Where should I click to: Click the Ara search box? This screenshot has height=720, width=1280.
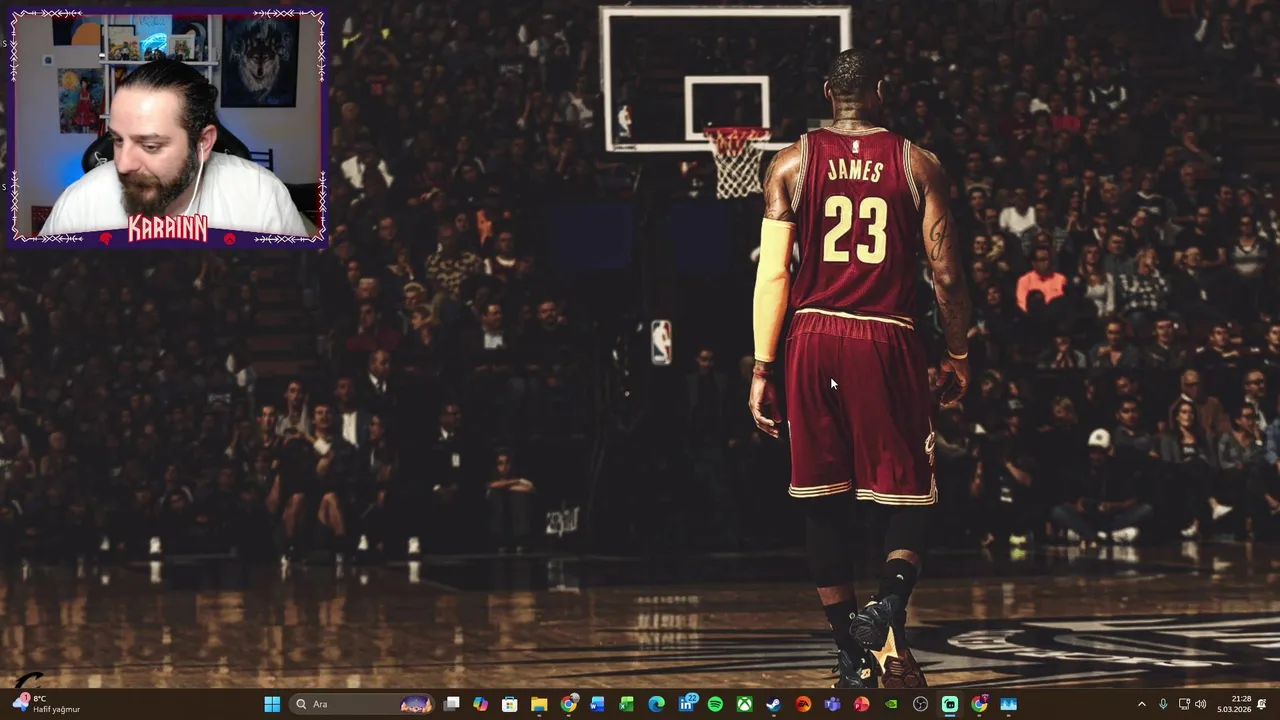pyautogui.click(x=362, y=704)
